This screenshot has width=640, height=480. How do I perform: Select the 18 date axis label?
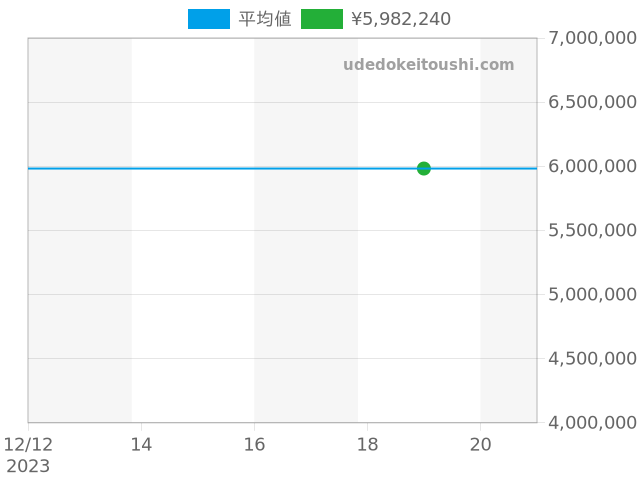point(367,444)
